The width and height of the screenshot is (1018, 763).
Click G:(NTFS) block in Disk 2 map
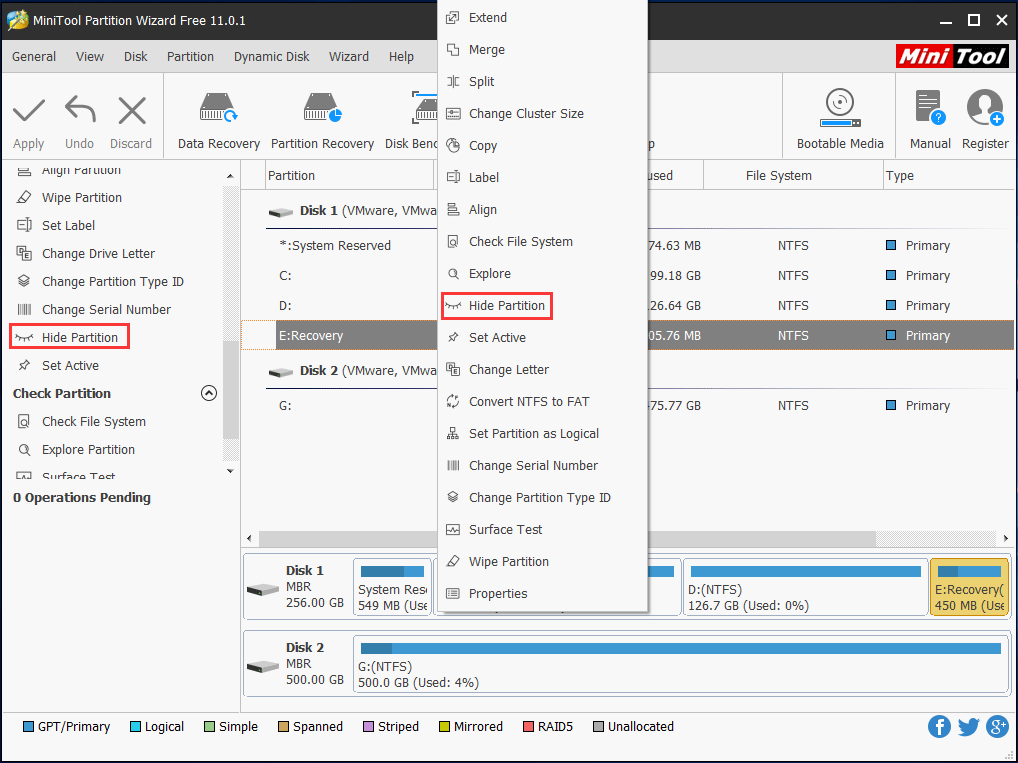[680, 664]
